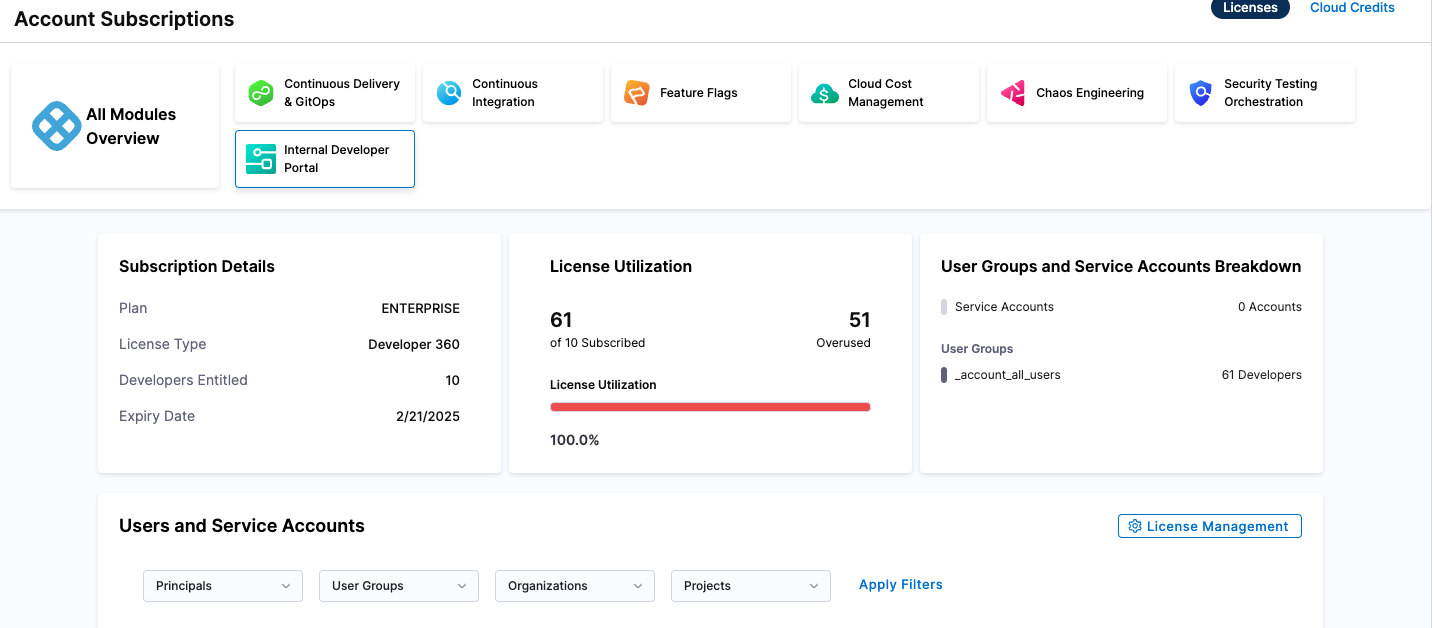
Task: Select the Feature Flags module icon
Action: [637, 93]
